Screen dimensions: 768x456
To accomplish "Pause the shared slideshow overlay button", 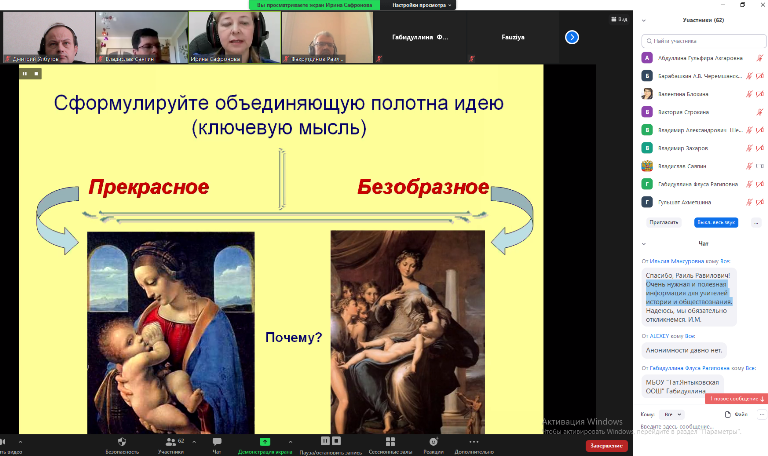I will 25,73.
